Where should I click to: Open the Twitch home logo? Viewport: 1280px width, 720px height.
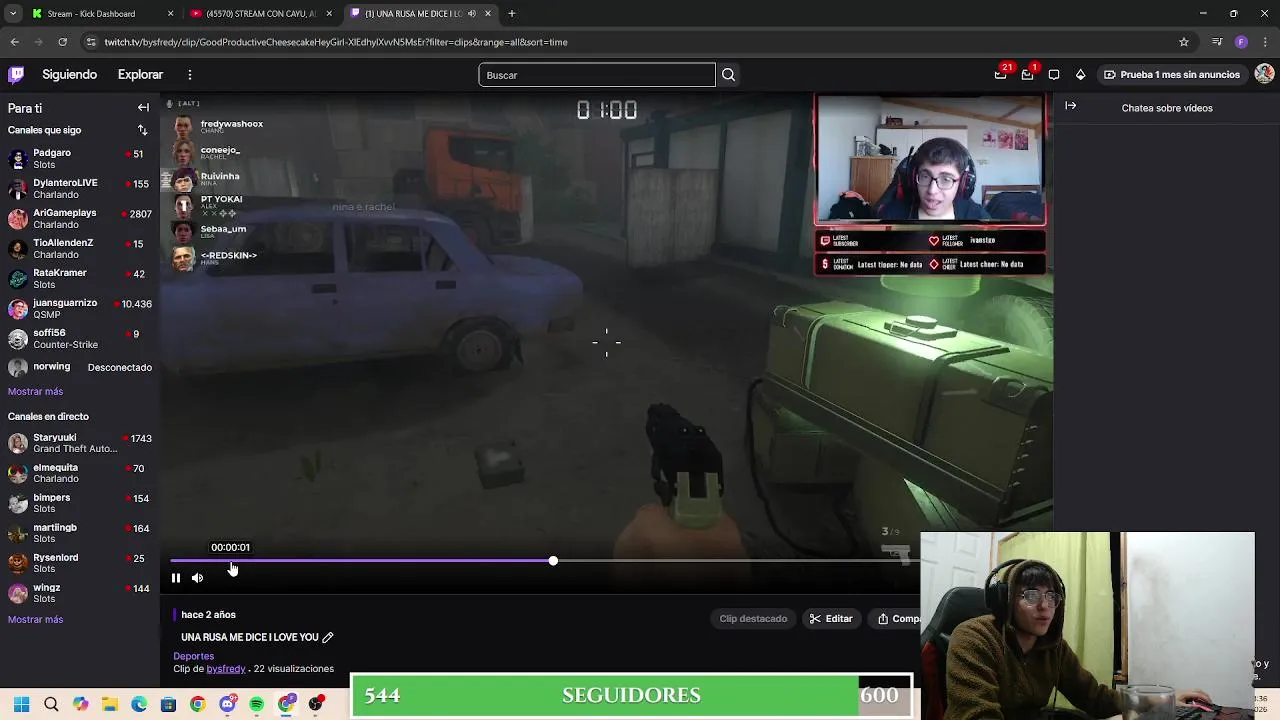tap(16, 74)
